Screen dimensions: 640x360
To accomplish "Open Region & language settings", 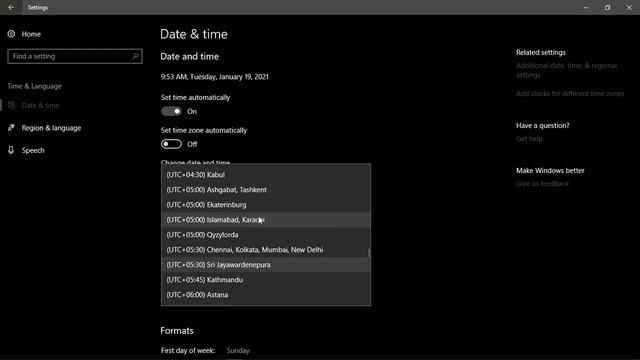I will click(51, 128).
